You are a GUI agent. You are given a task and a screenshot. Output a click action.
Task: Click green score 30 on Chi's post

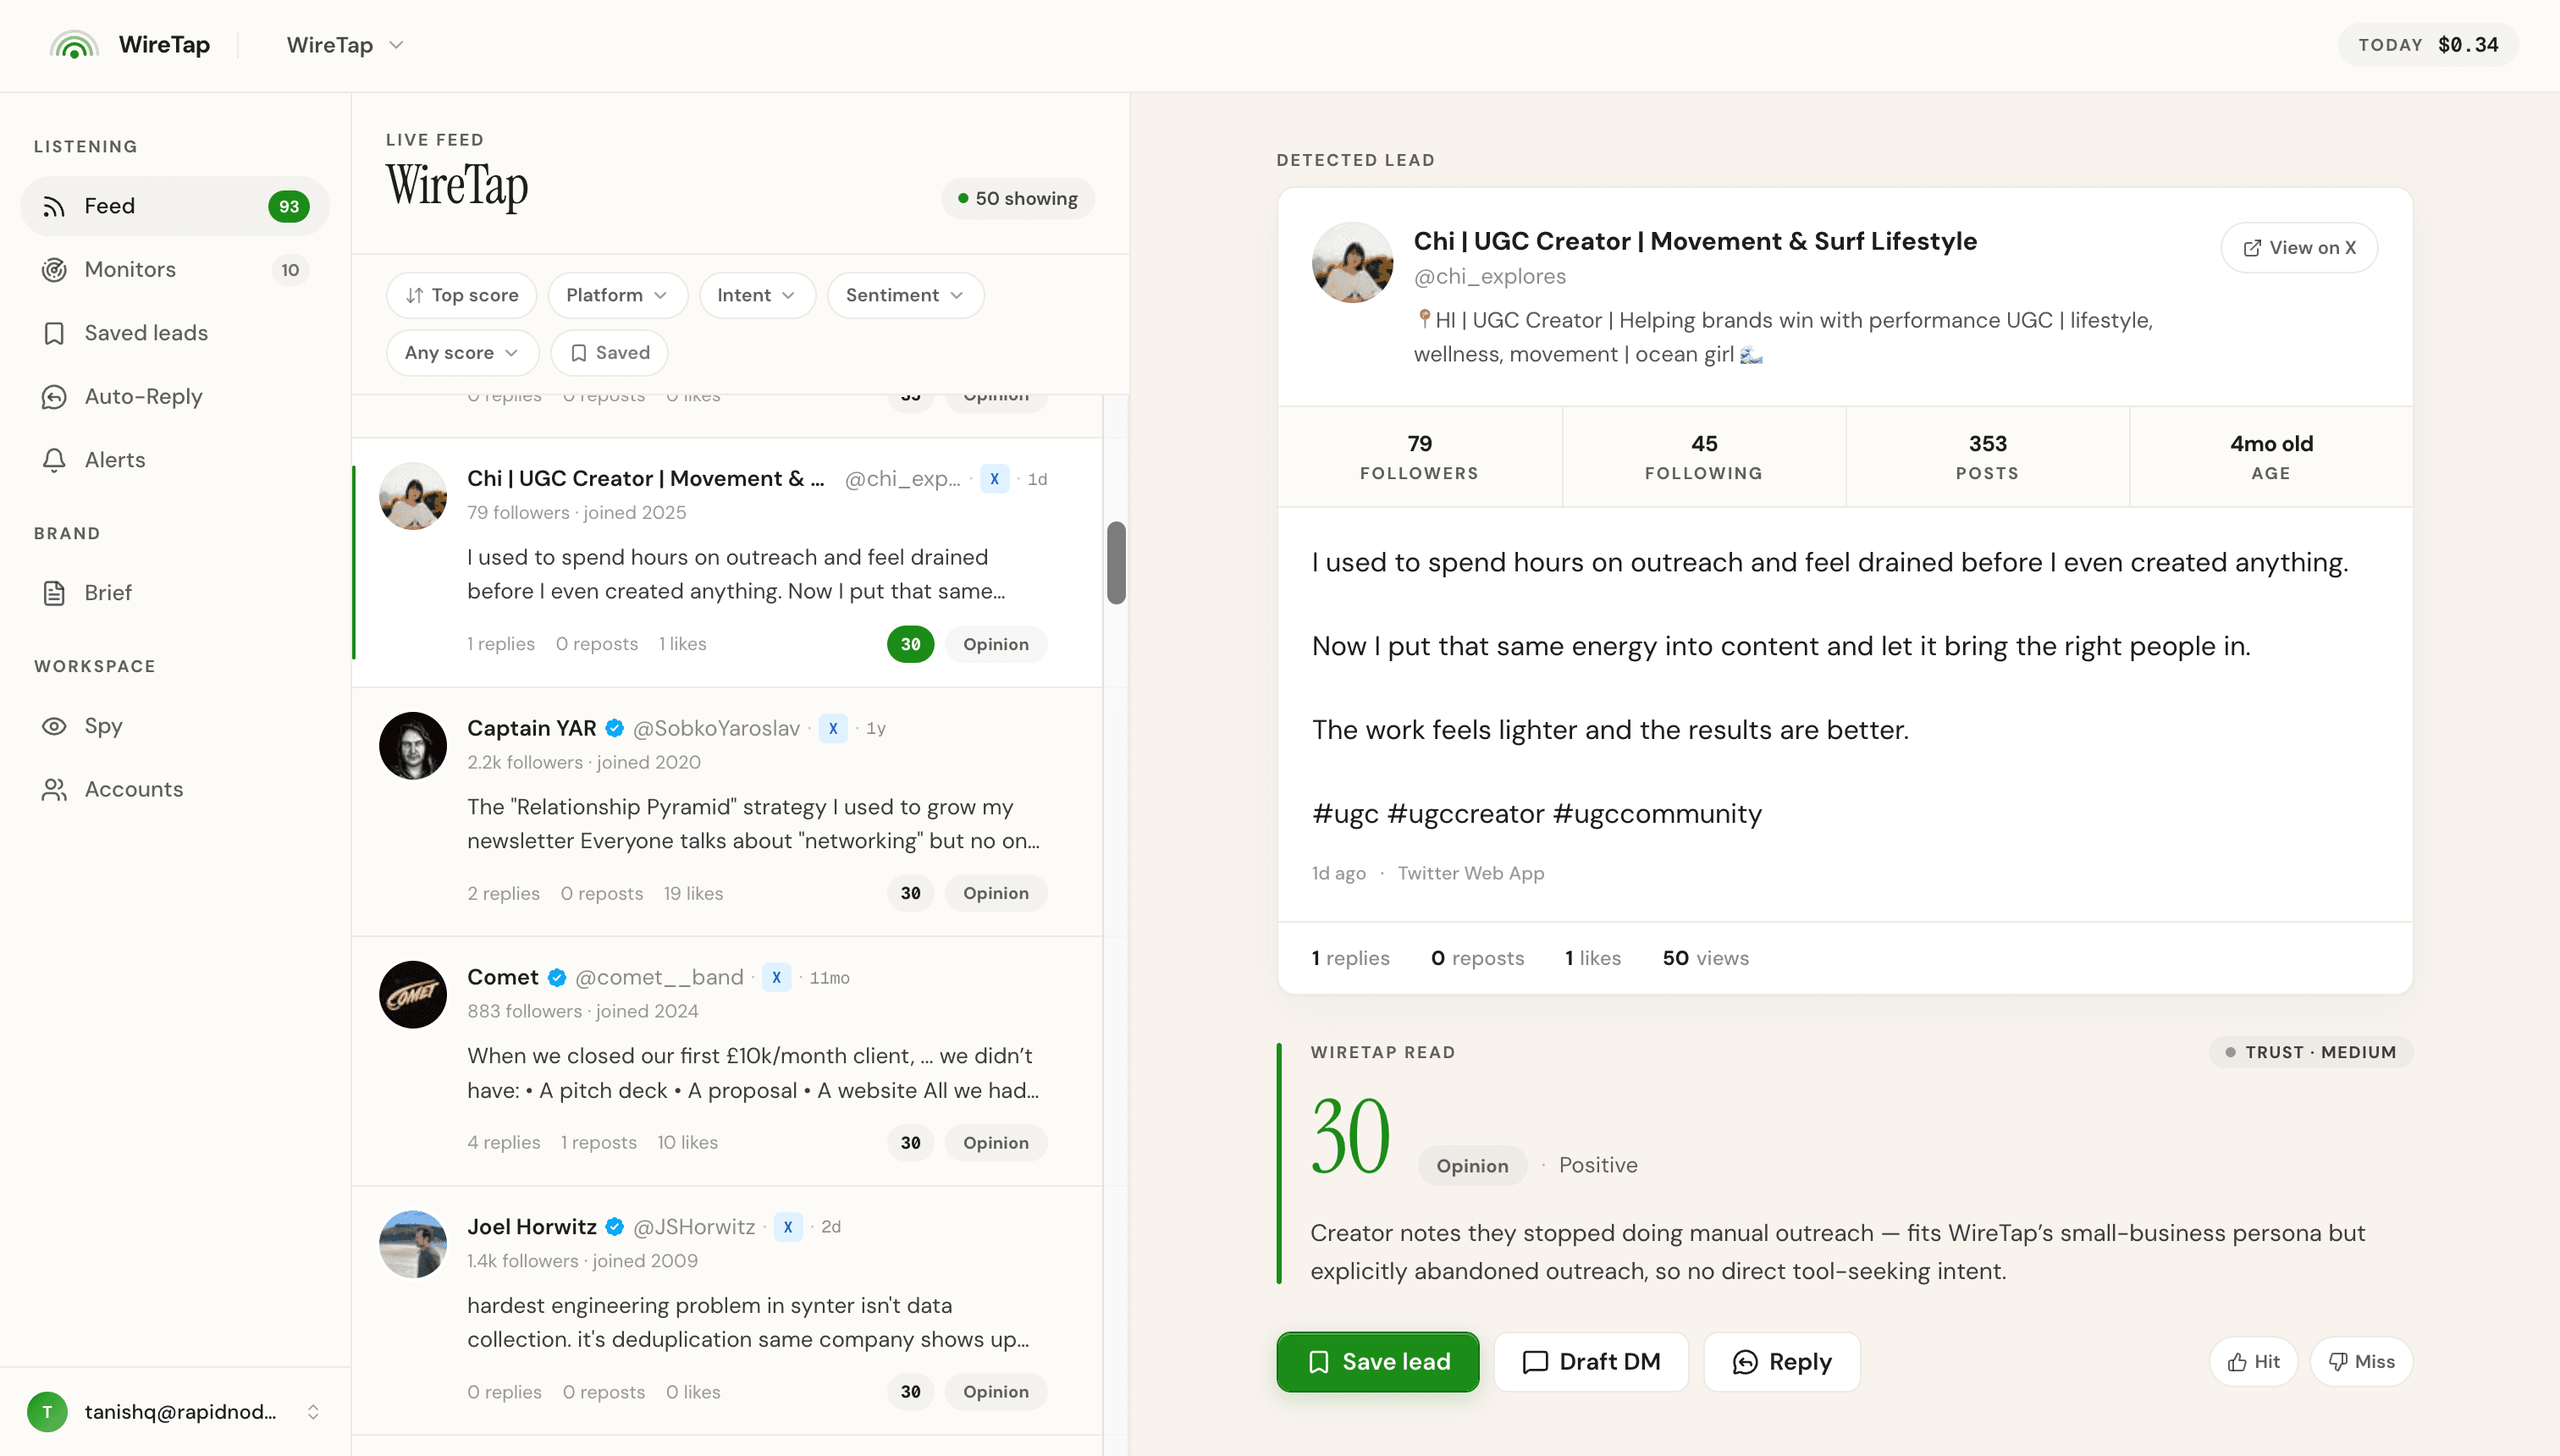coord(910,645)
